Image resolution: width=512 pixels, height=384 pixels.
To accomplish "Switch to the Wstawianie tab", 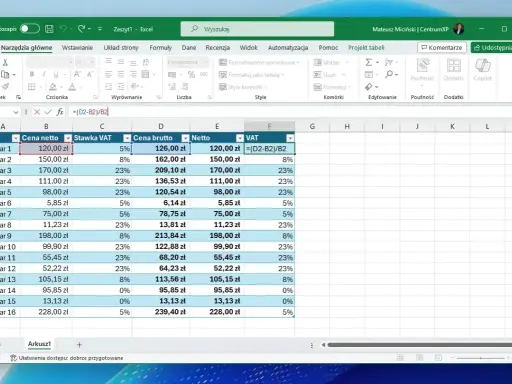I will pos(77,48).
